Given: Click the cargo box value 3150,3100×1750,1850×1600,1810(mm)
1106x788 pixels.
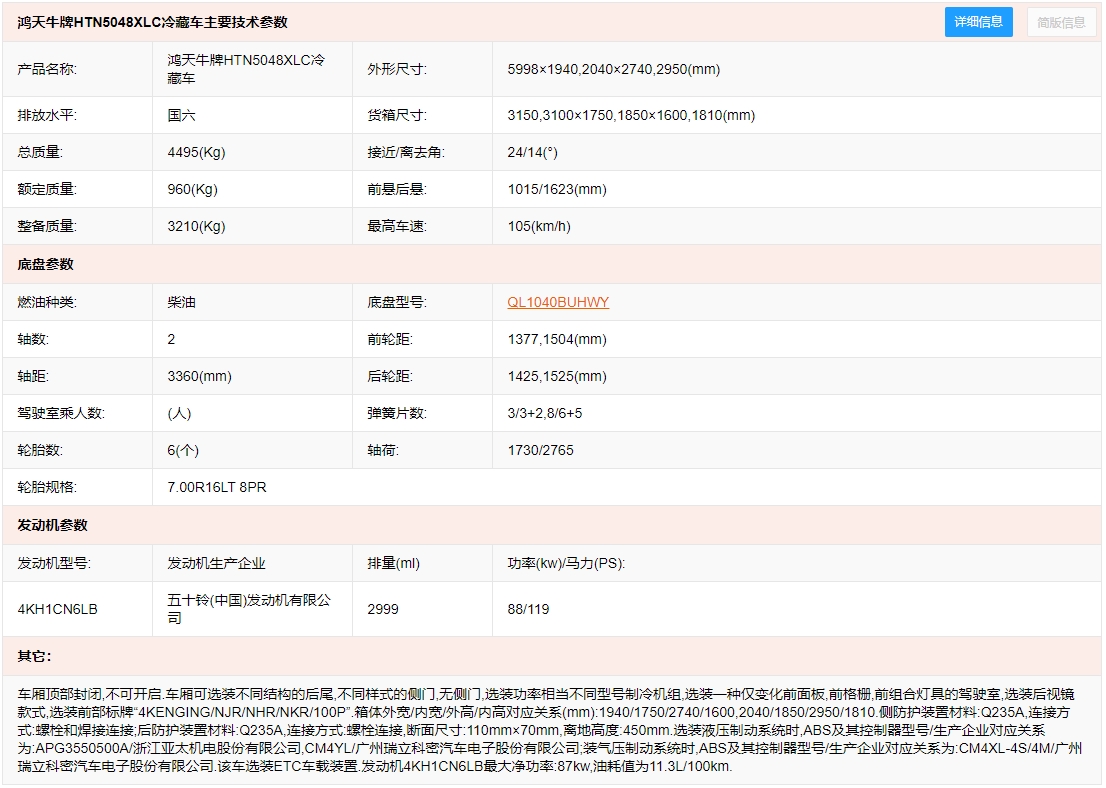Looking at the screenshot, I should pyautogui.click(x=631, y=115).
